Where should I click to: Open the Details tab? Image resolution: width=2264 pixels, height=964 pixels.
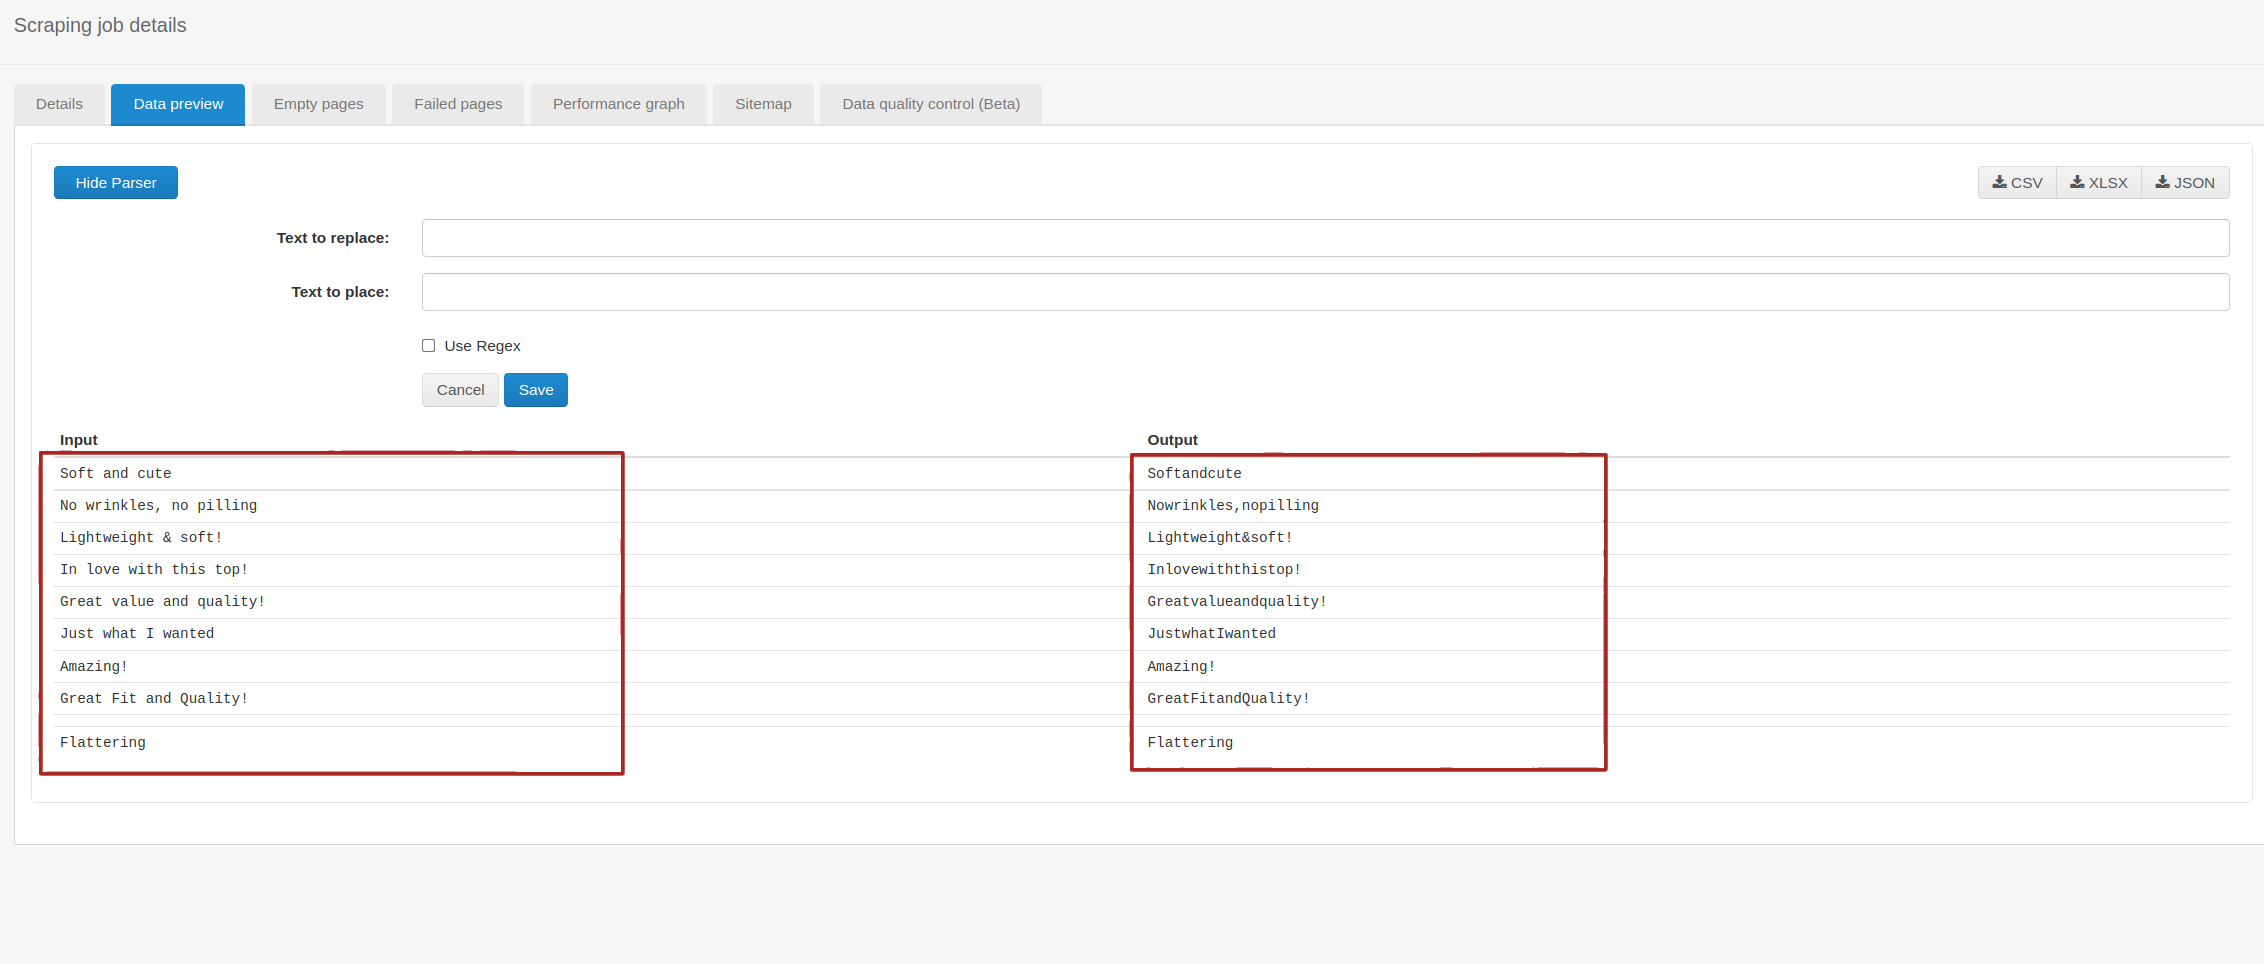[x=59, y=104]
